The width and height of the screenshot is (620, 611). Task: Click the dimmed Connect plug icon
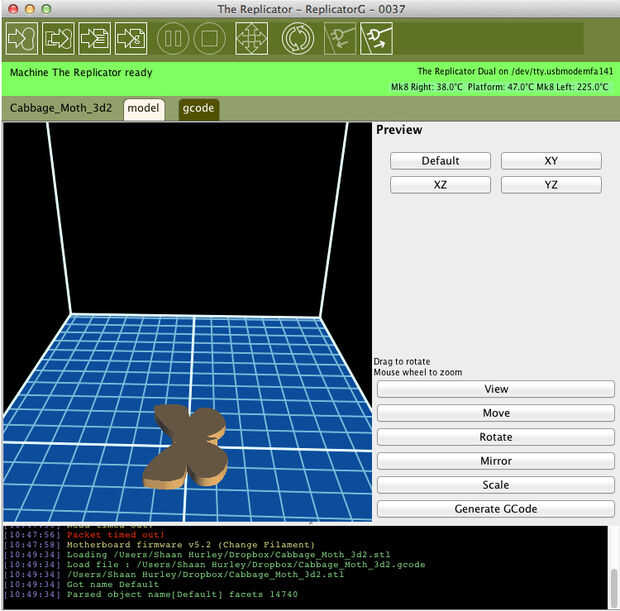pos(340,39)
